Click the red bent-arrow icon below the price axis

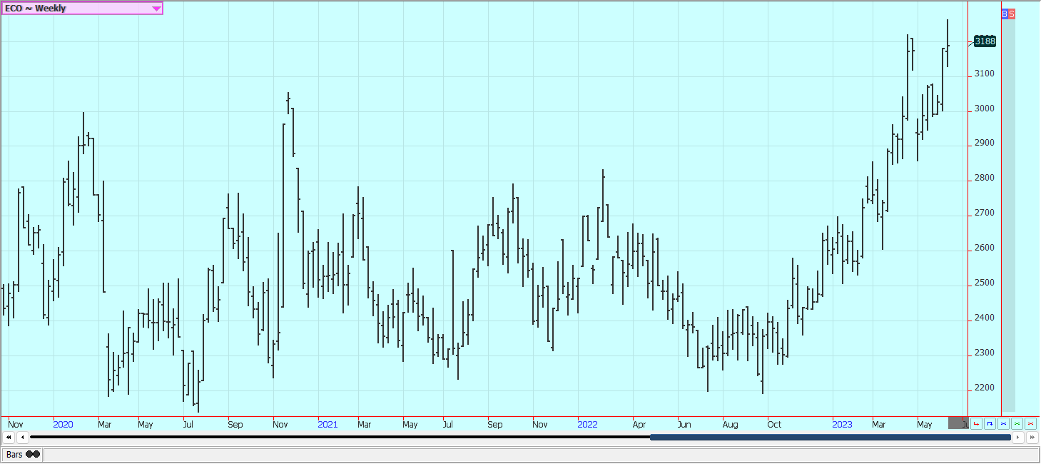976,423
